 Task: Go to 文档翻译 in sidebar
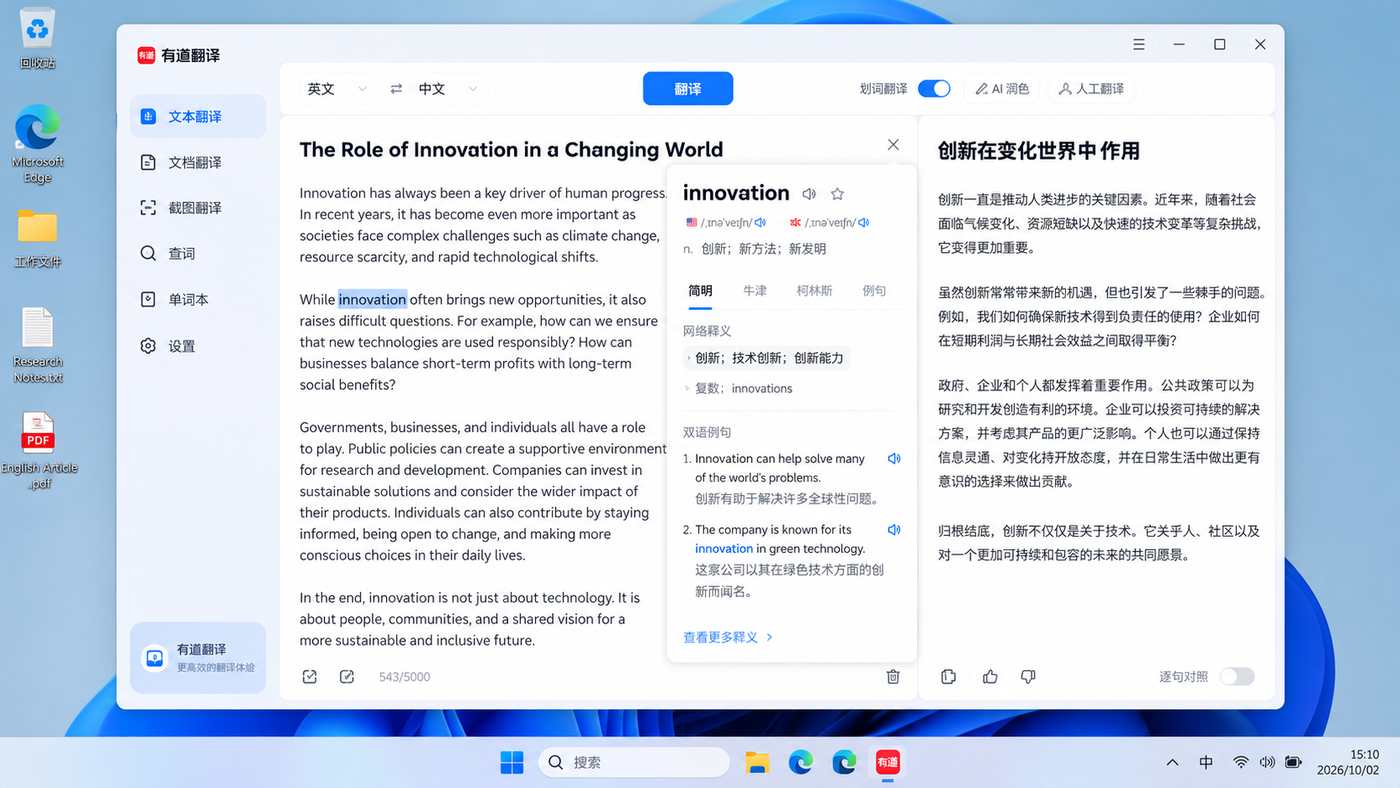(x=198, y=162)
